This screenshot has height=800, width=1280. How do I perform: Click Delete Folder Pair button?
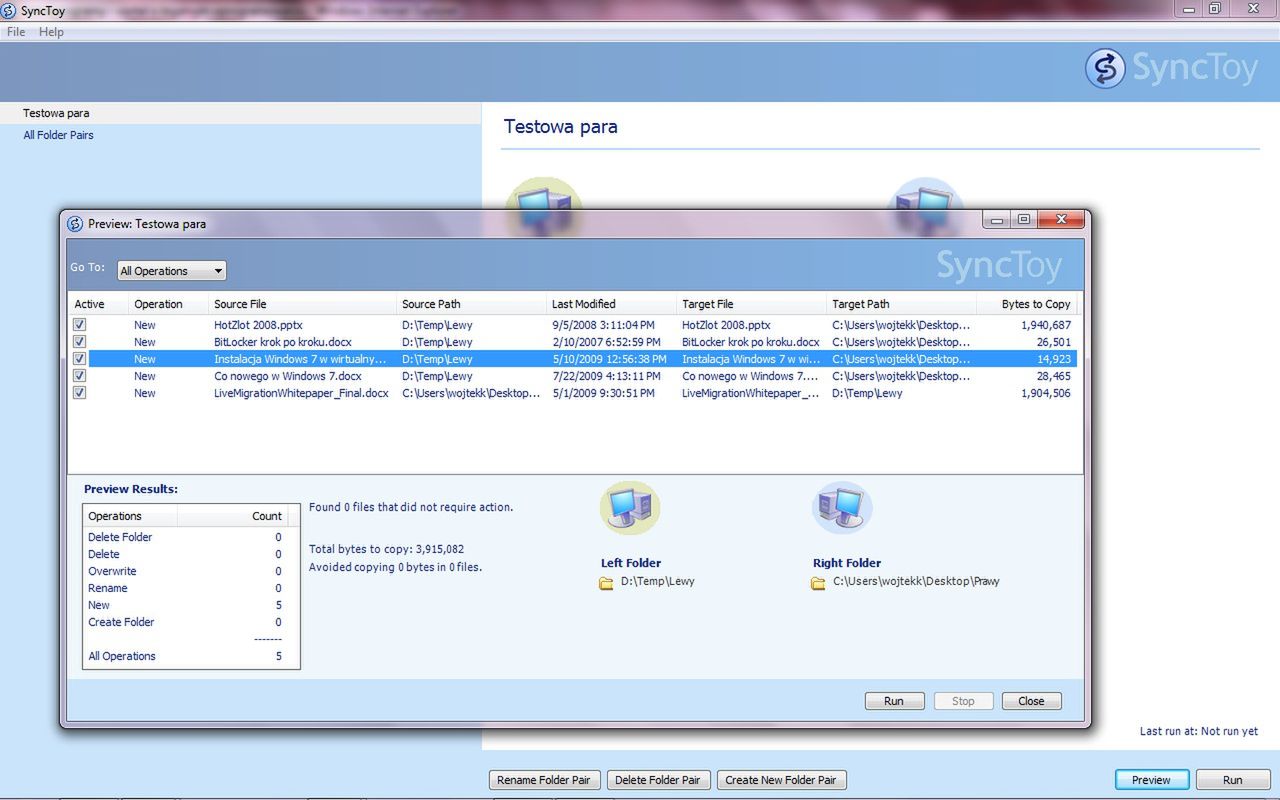click(x=657, y=780)
